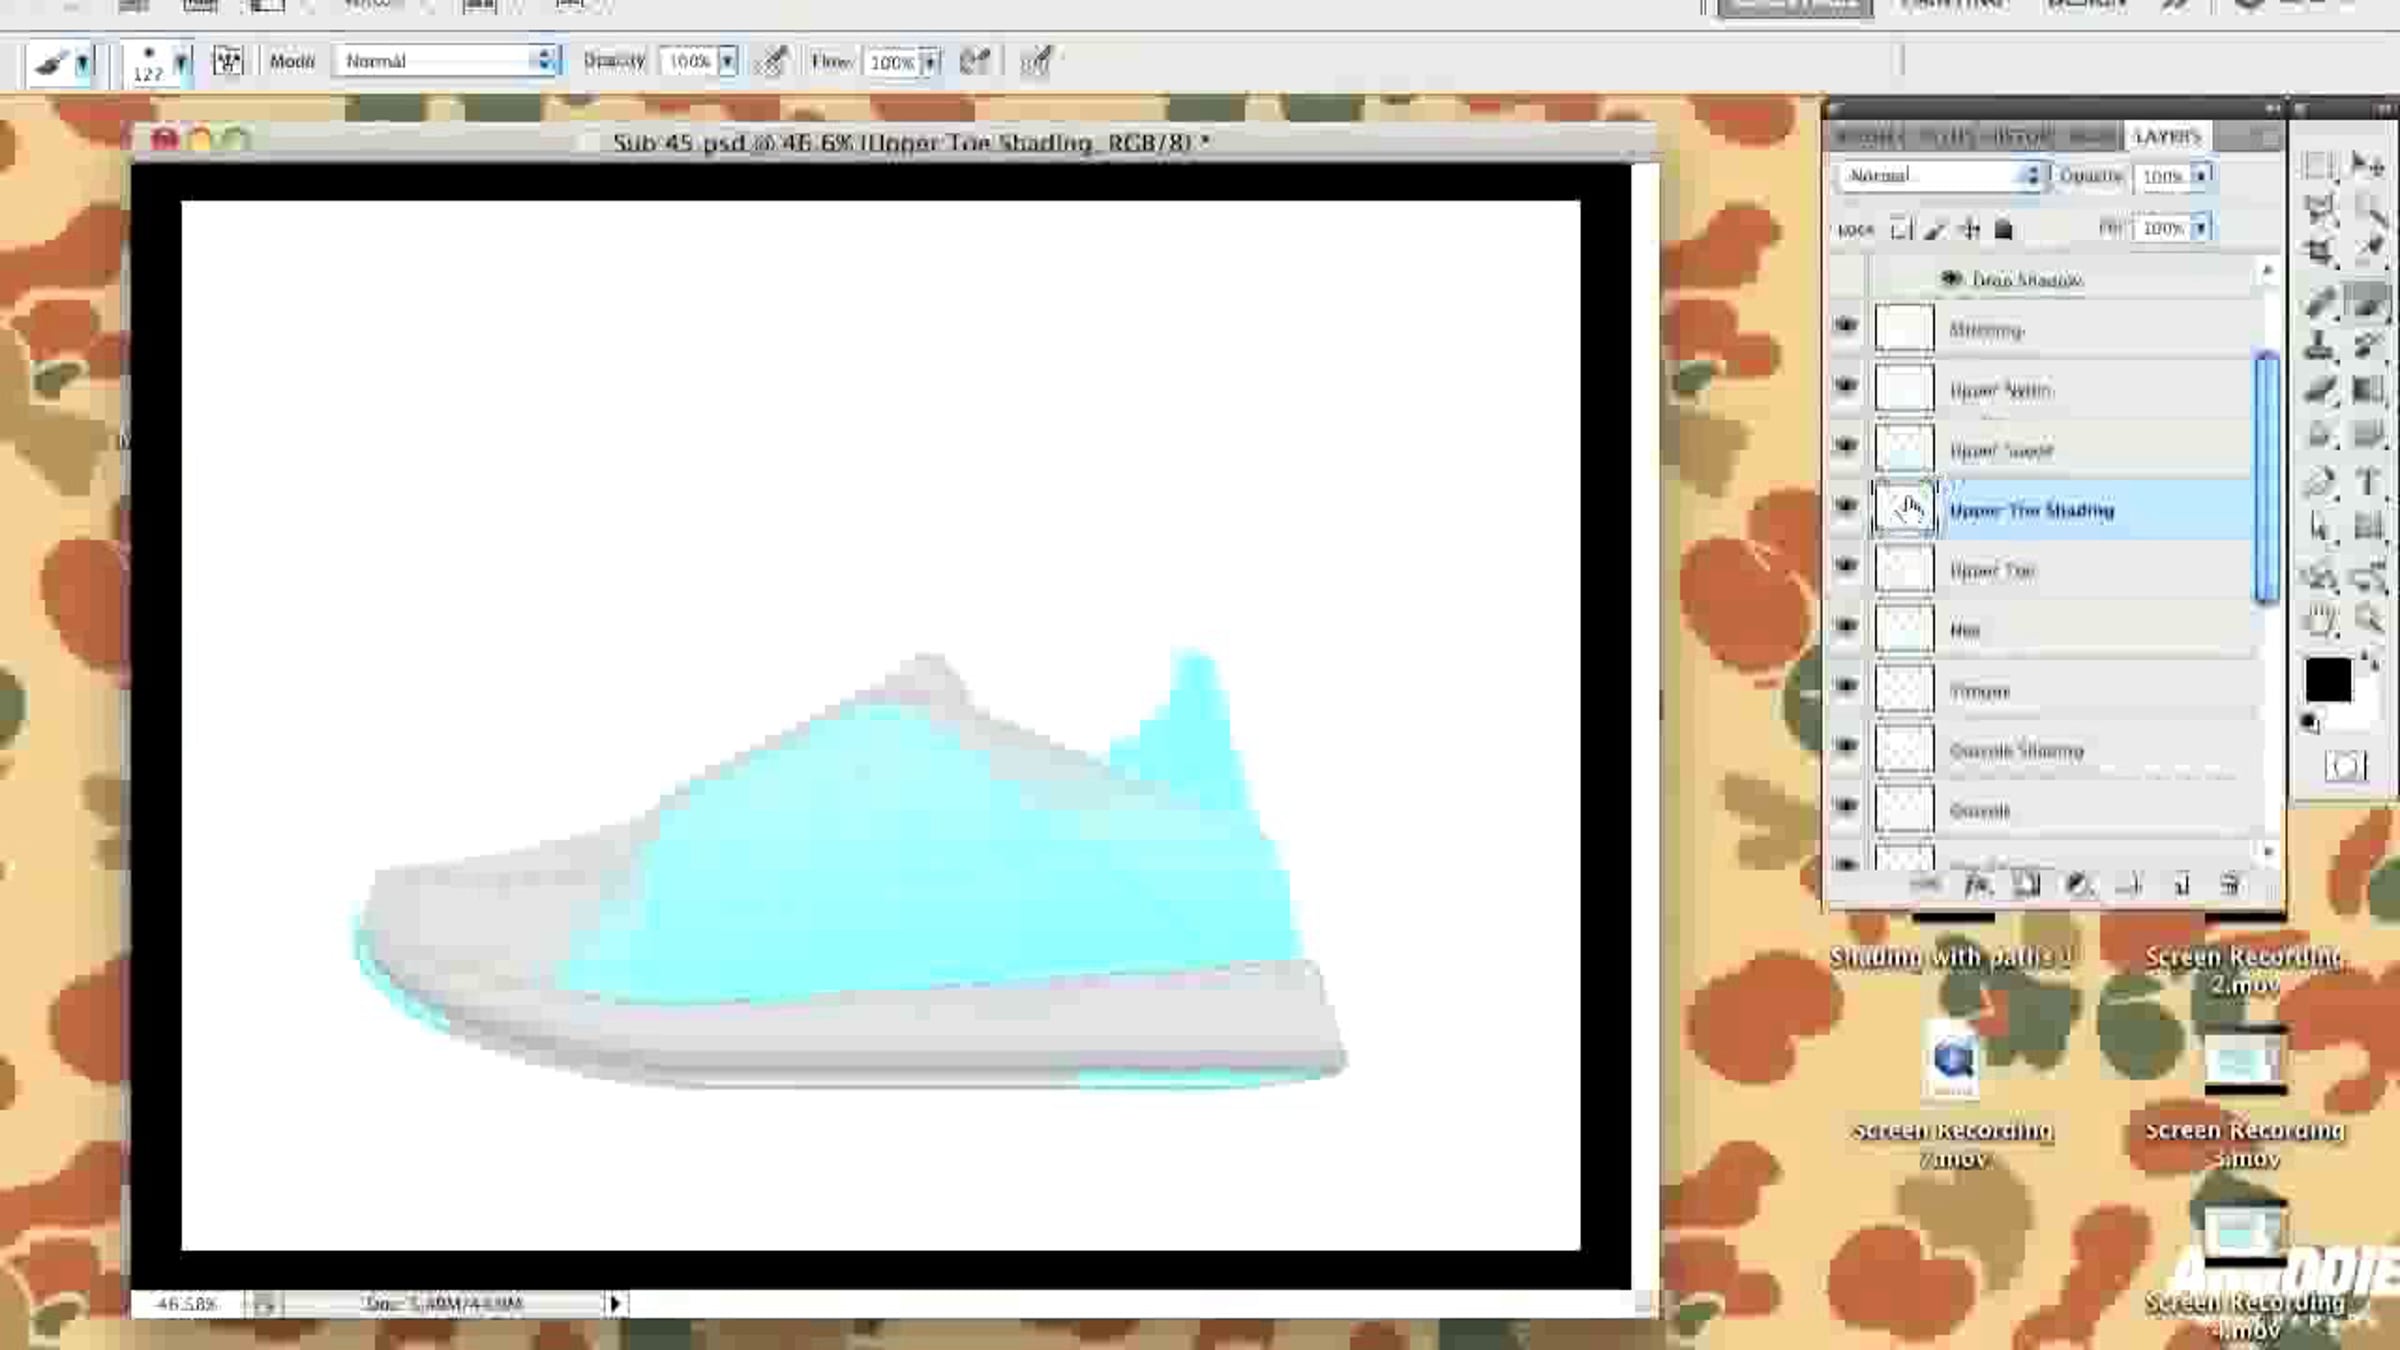
Task: Open the Brush panel toggle icon
Action: pos(228,62)
